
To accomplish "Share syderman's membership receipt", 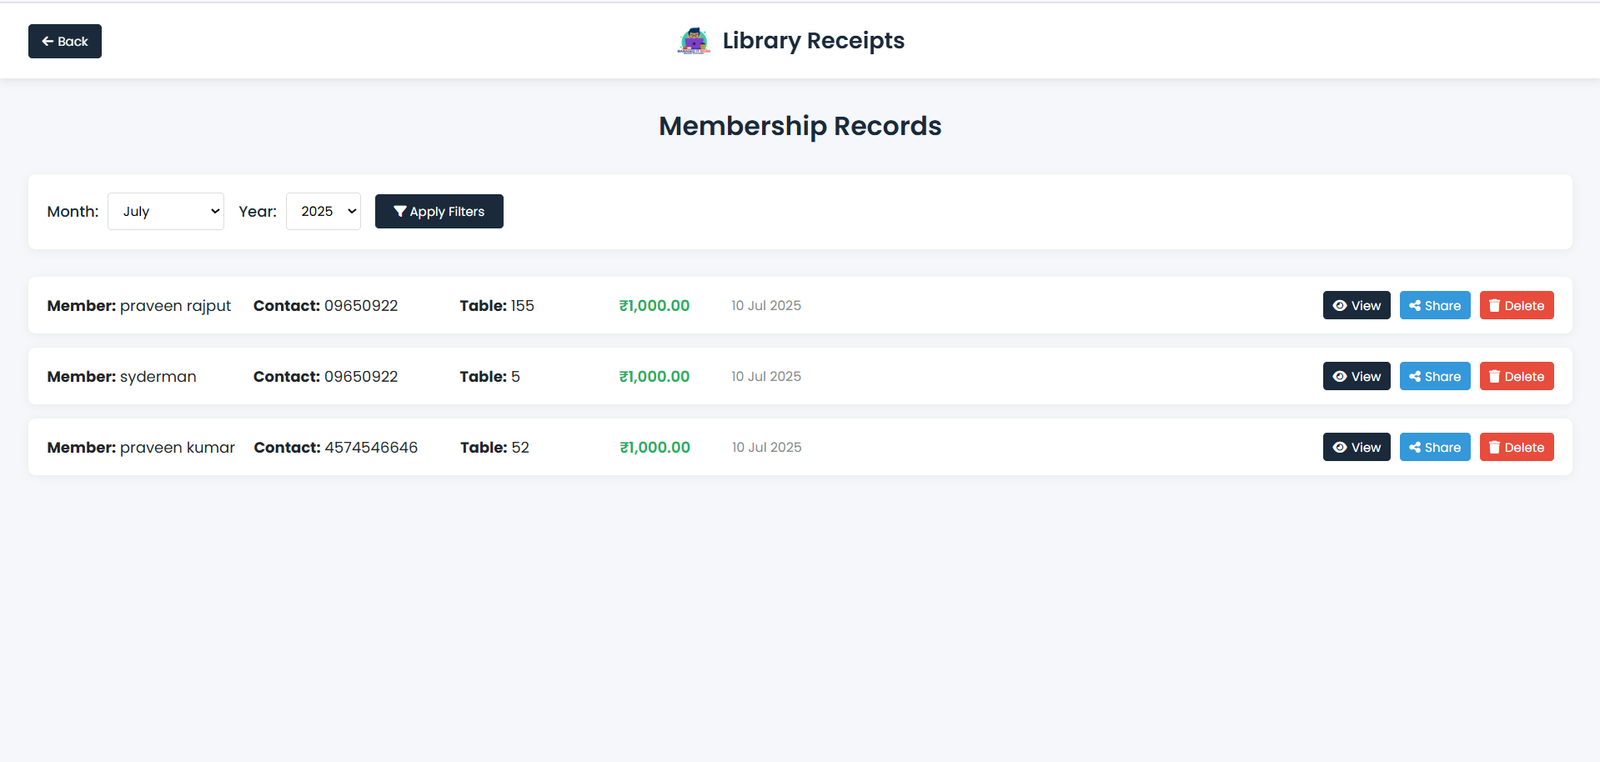I will pos(1434,376).
